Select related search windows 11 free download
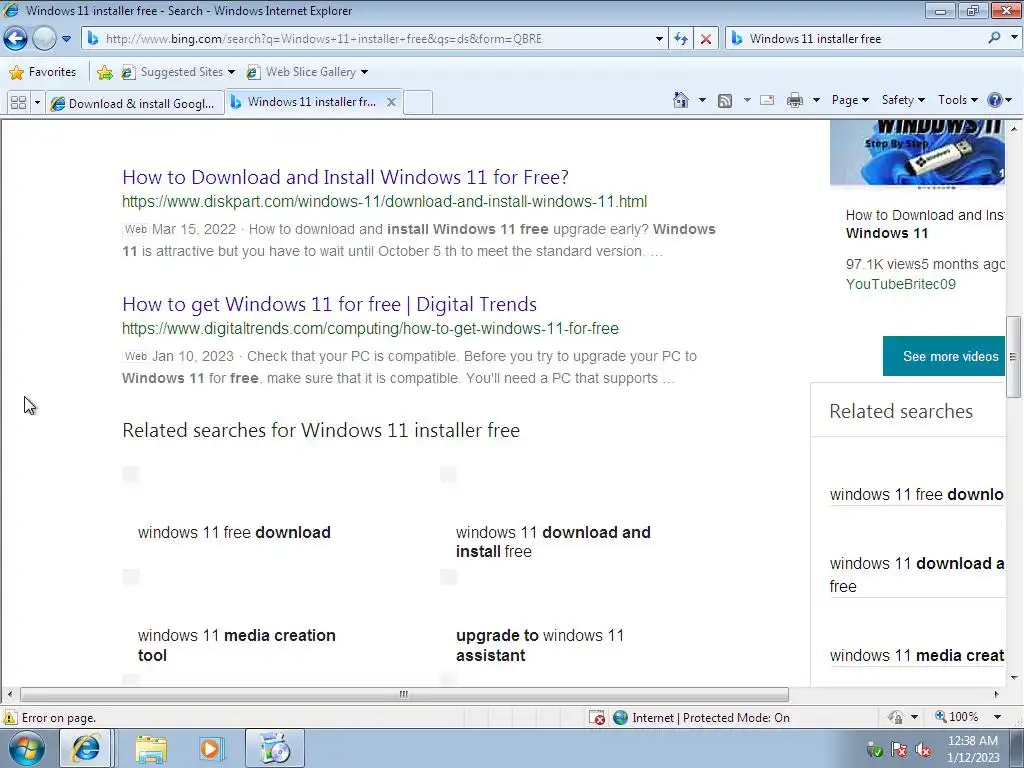This screenshot has width=1024, height=768. tap(234, 532)
